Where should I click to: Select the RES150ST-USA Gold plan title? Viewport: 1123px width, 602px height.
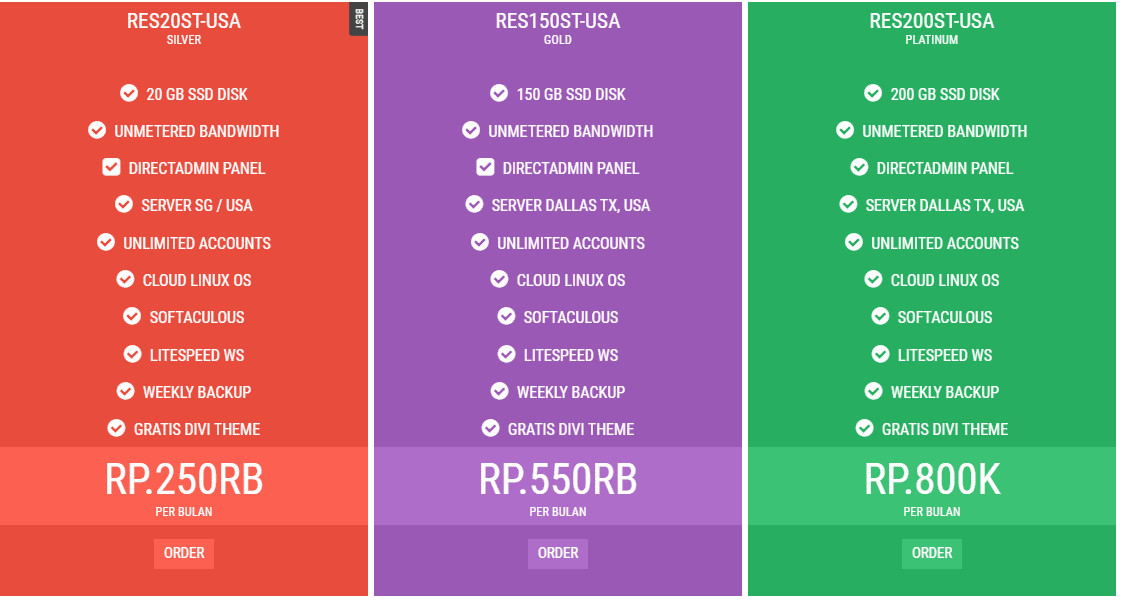(x=558, y=21)
